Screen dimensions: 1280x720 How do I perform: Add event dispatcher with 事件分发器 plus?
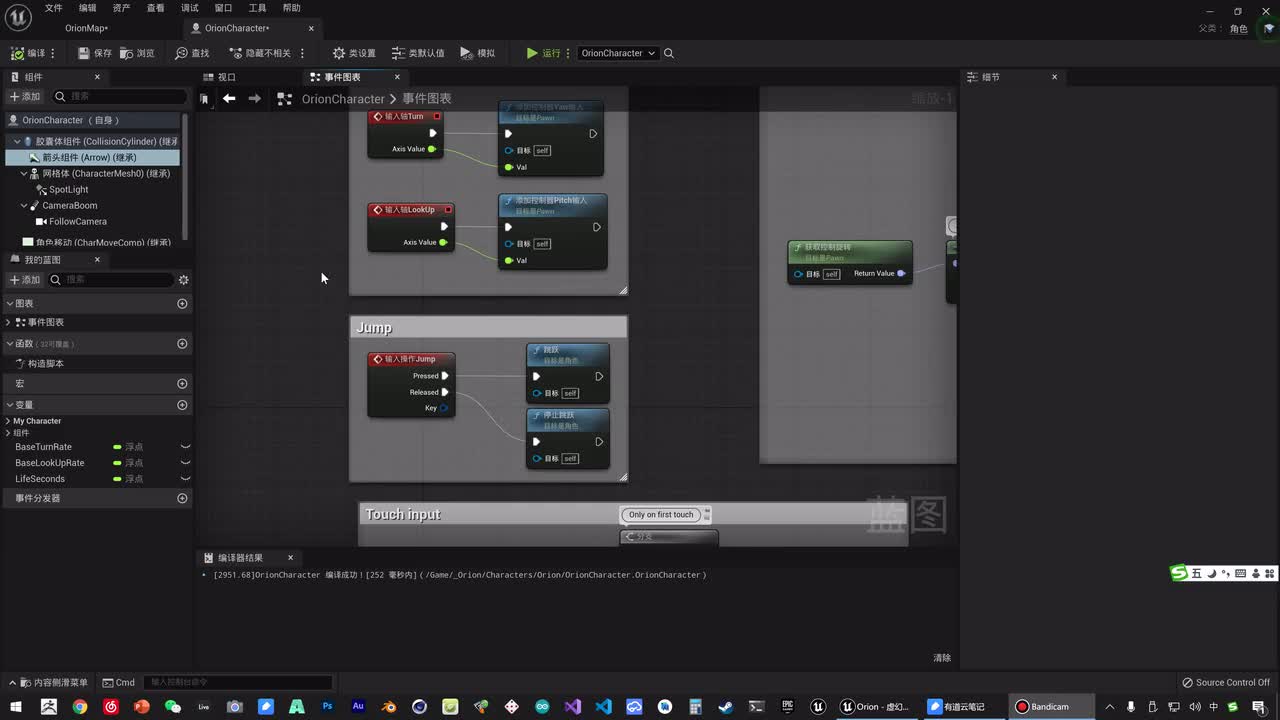pyautogui.click(x=182, y=498)
